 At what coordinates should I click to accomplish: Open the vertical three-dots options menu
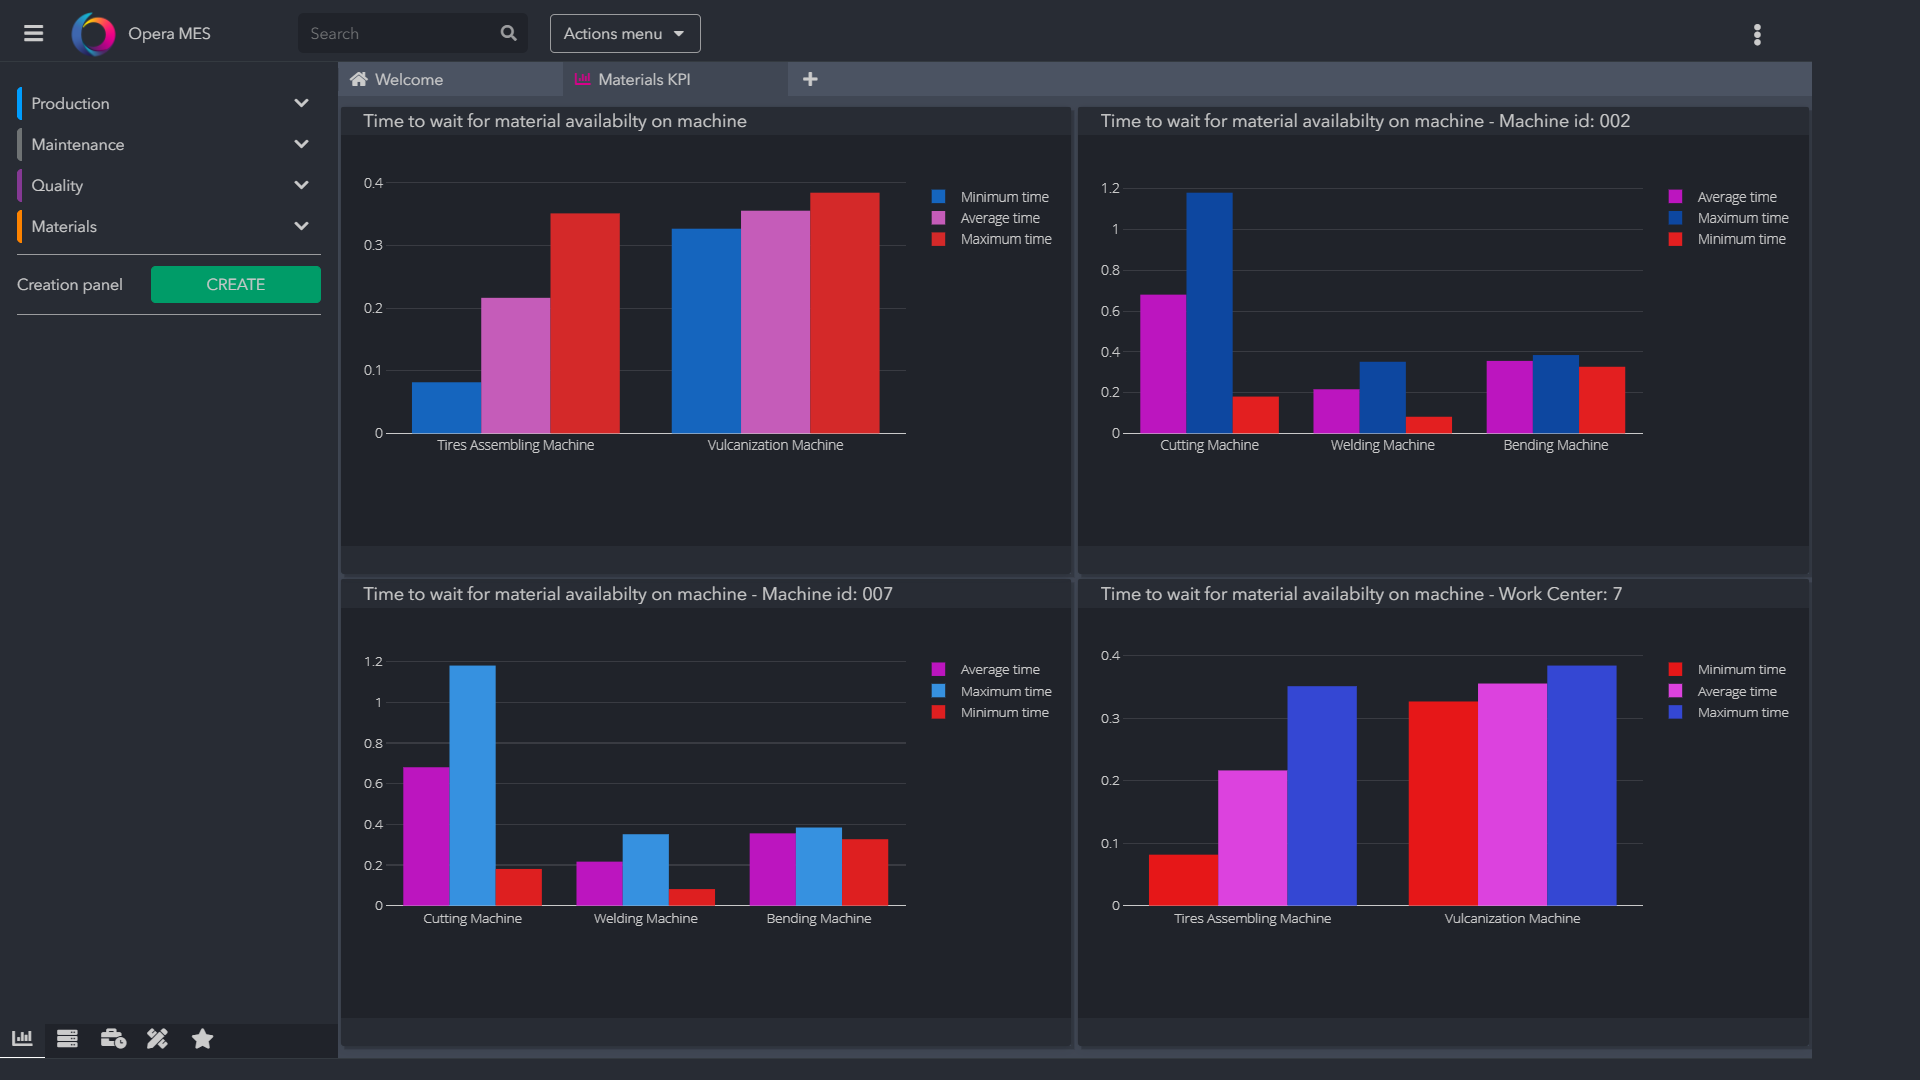click(1757, 35)
